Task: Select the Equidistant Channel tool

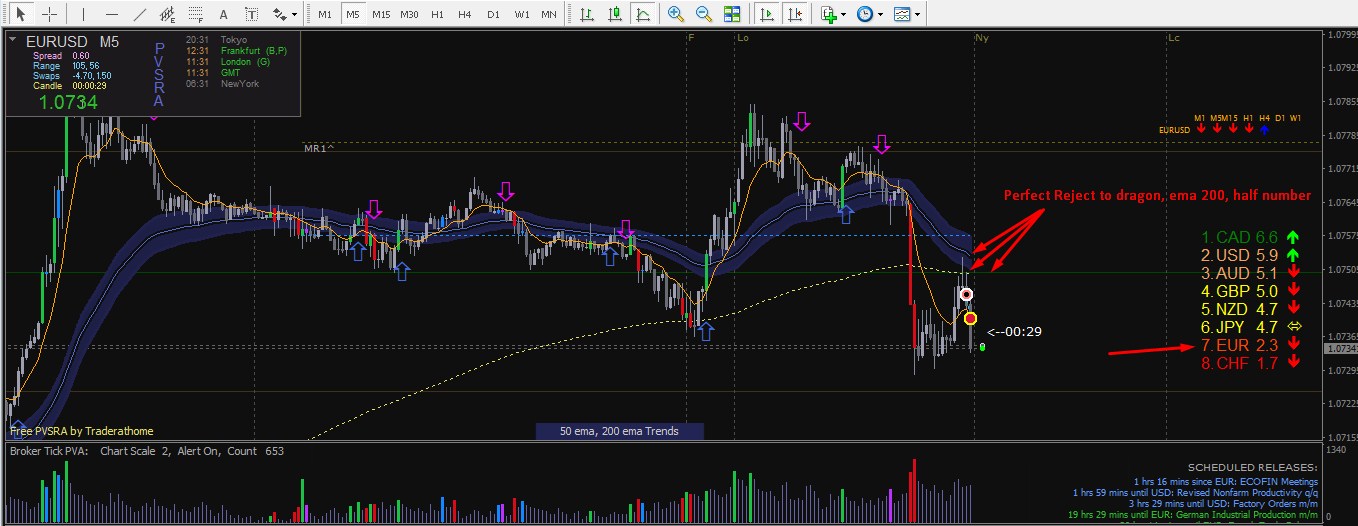Action: (x=168, y=14)
